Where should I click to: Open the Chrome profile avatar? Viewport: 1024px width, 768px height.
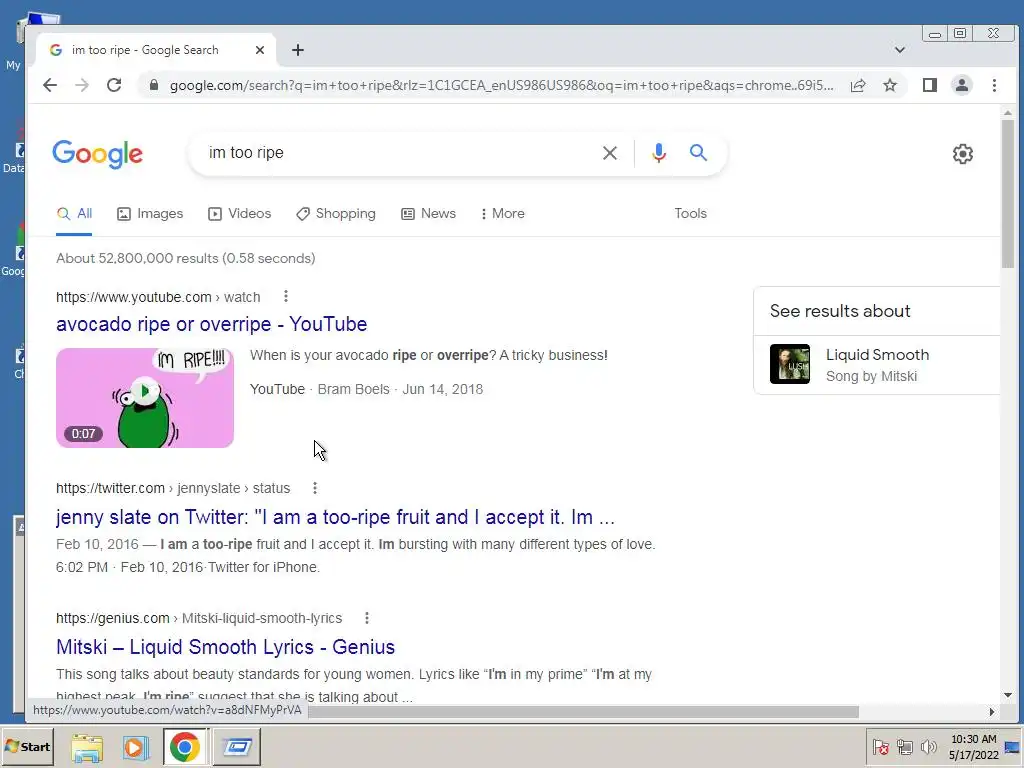pyautogui.click(x=962, y=85)
